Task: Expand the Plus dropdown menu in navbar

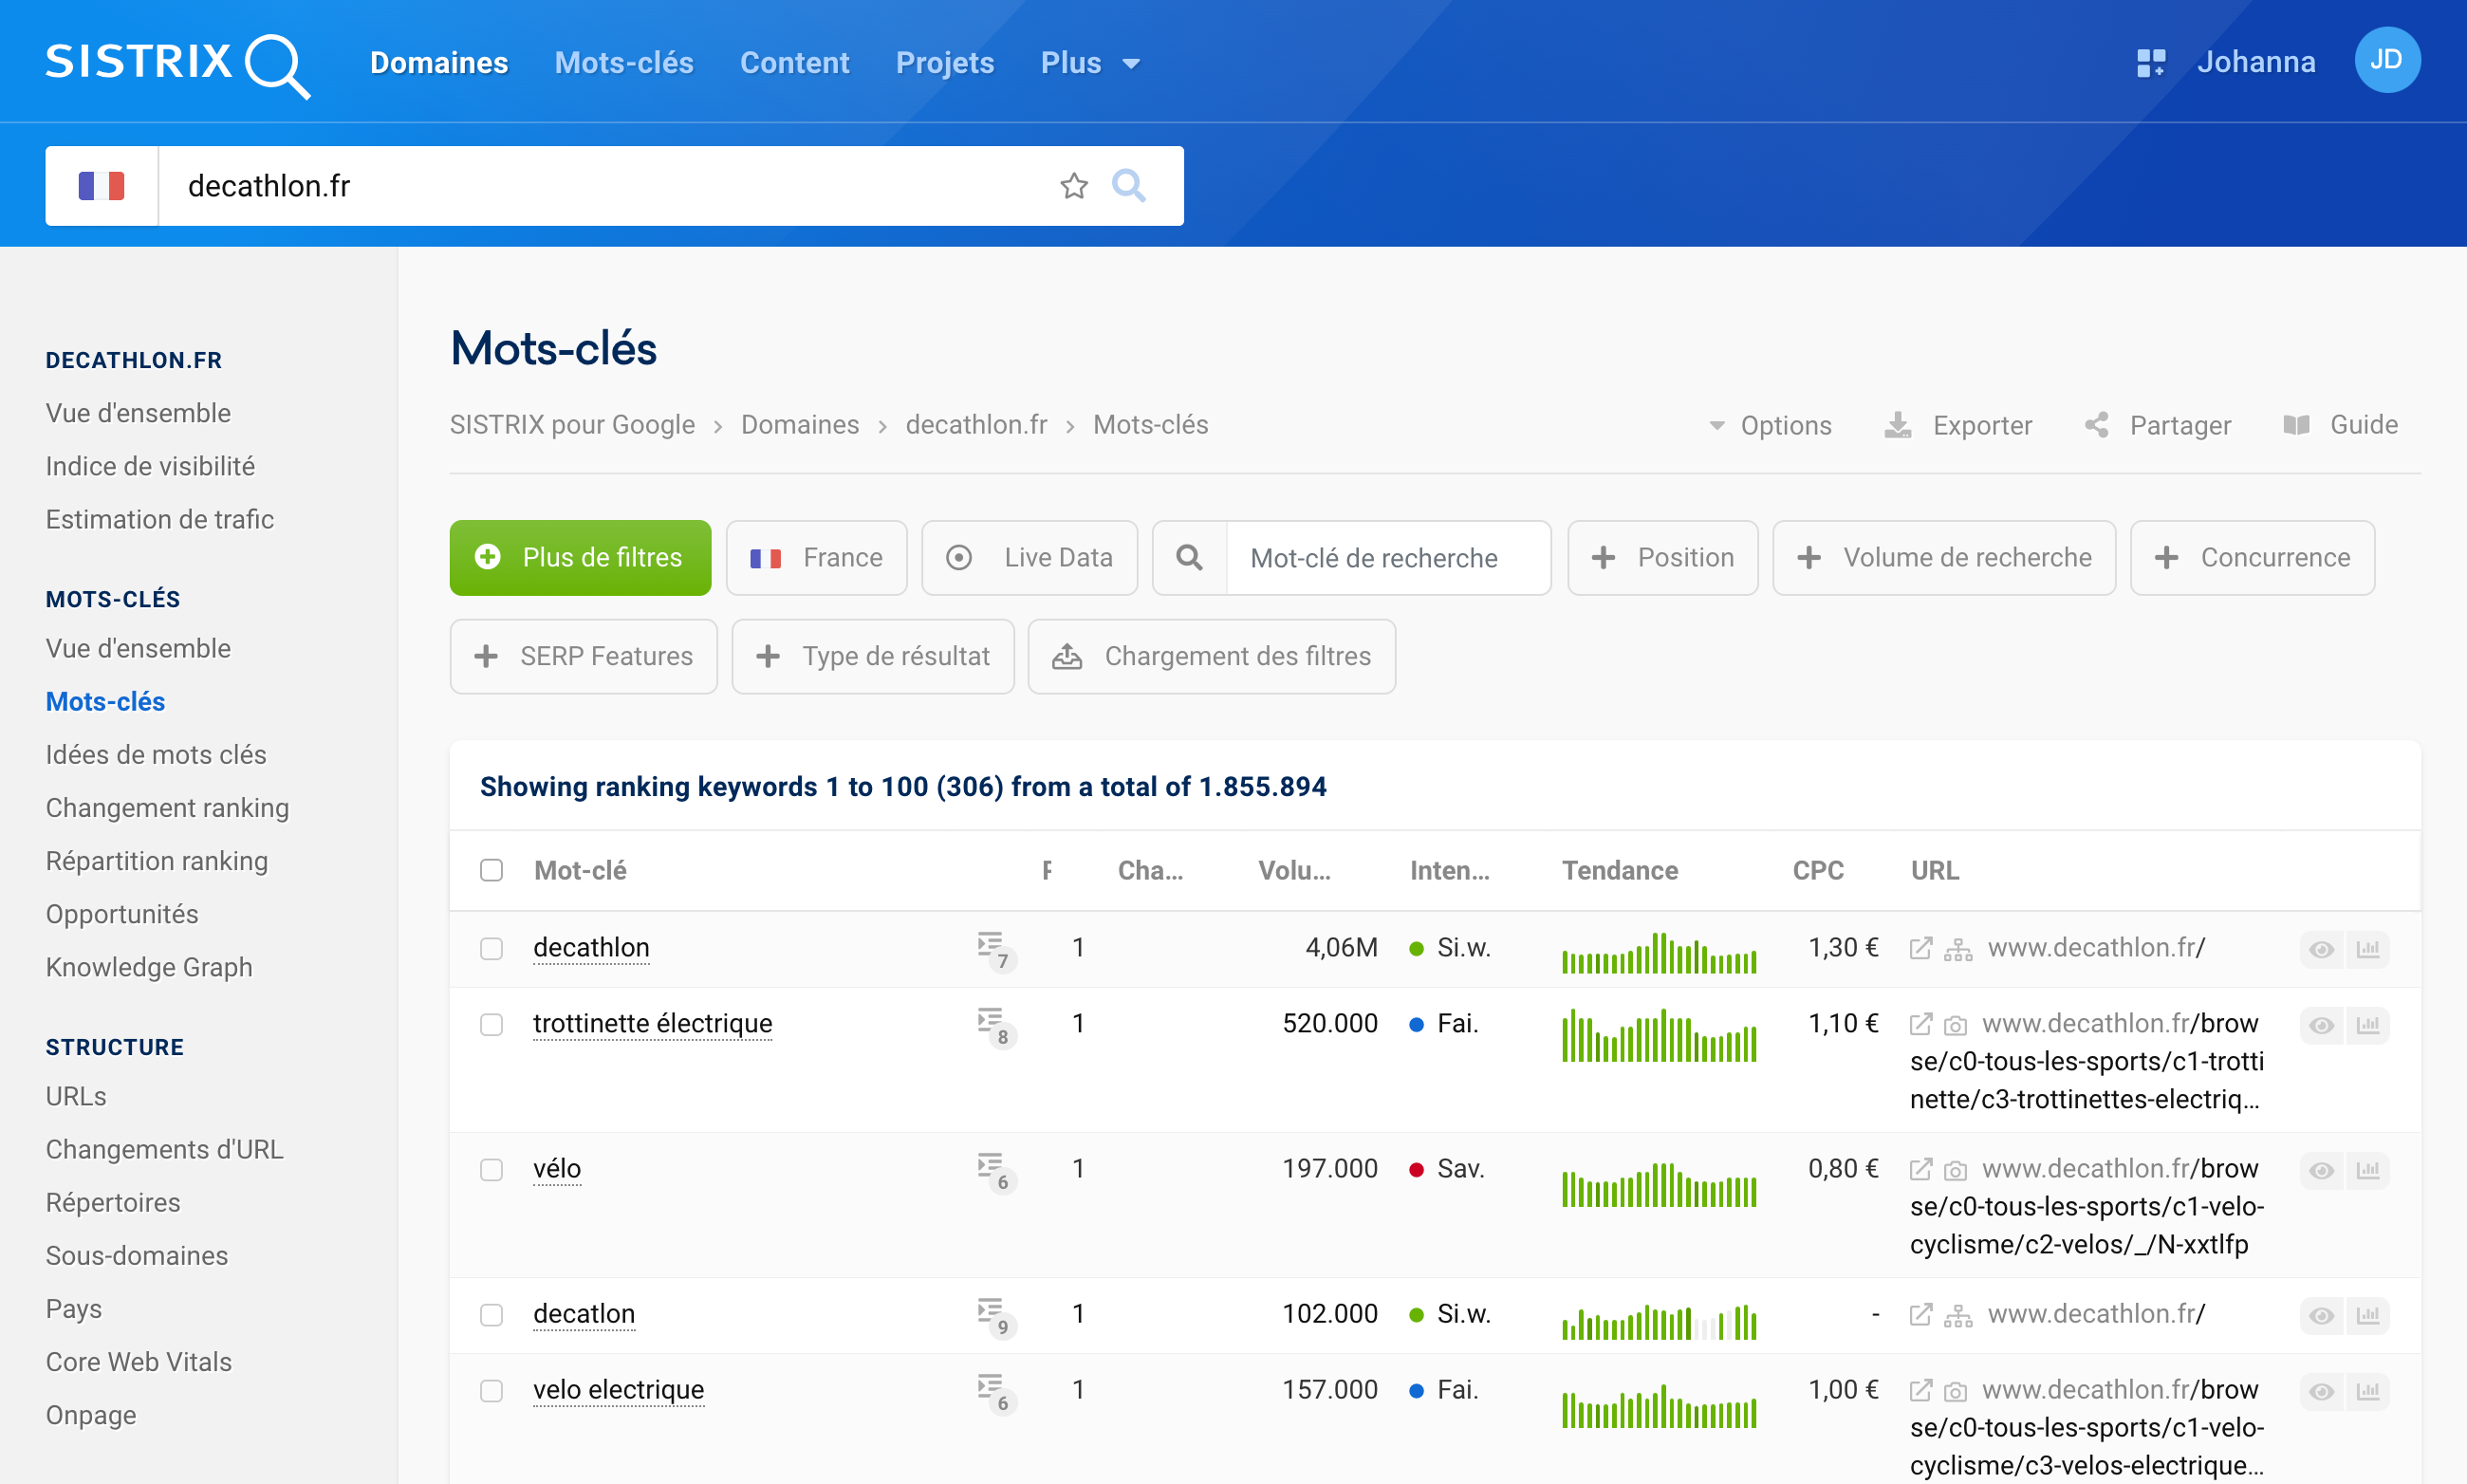Action: tap(1082, 62)
